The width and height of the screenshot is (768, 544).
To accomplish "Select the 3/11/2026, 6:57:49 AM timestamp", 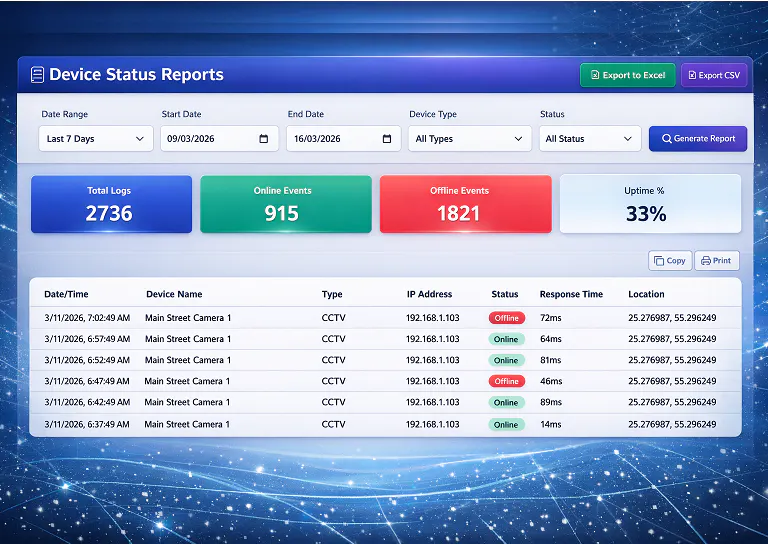I will click(x=87, y=339).
